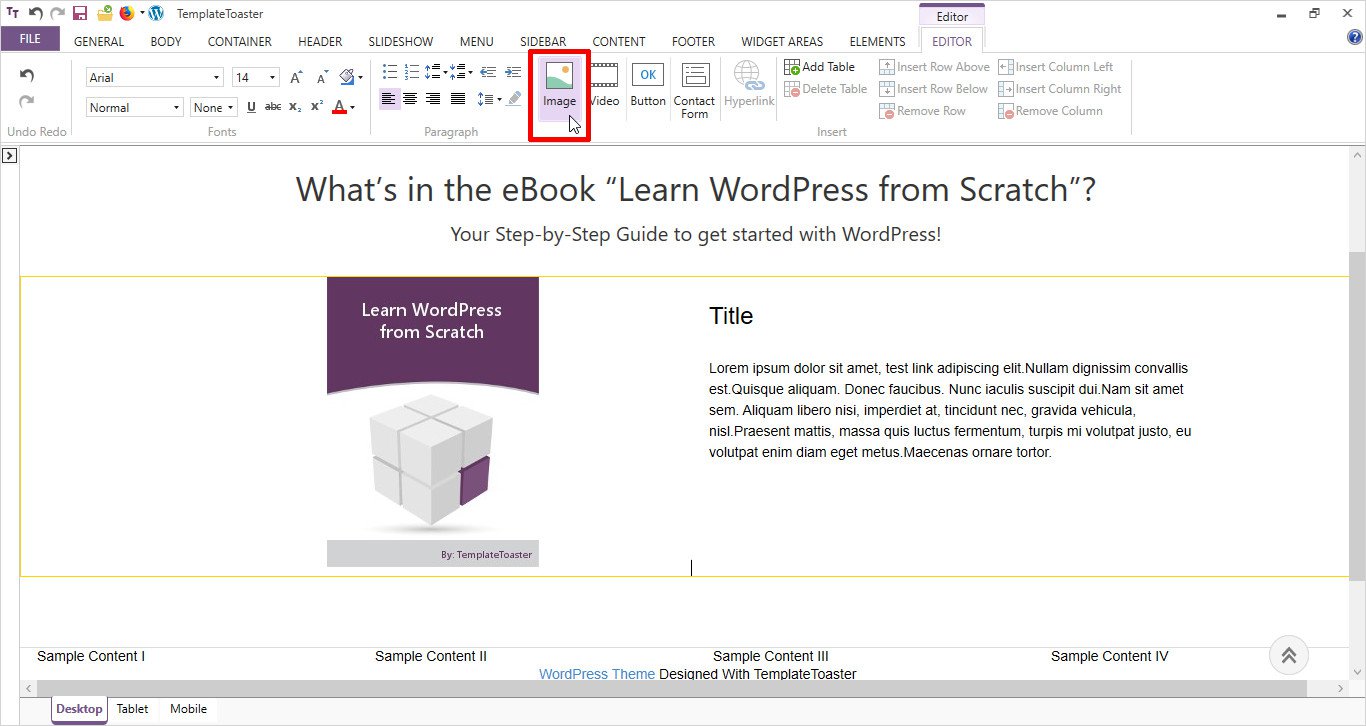Screen dimensions: 1366x726
Task: Open the font size 14 dropdown
Action: pos(256,77)
